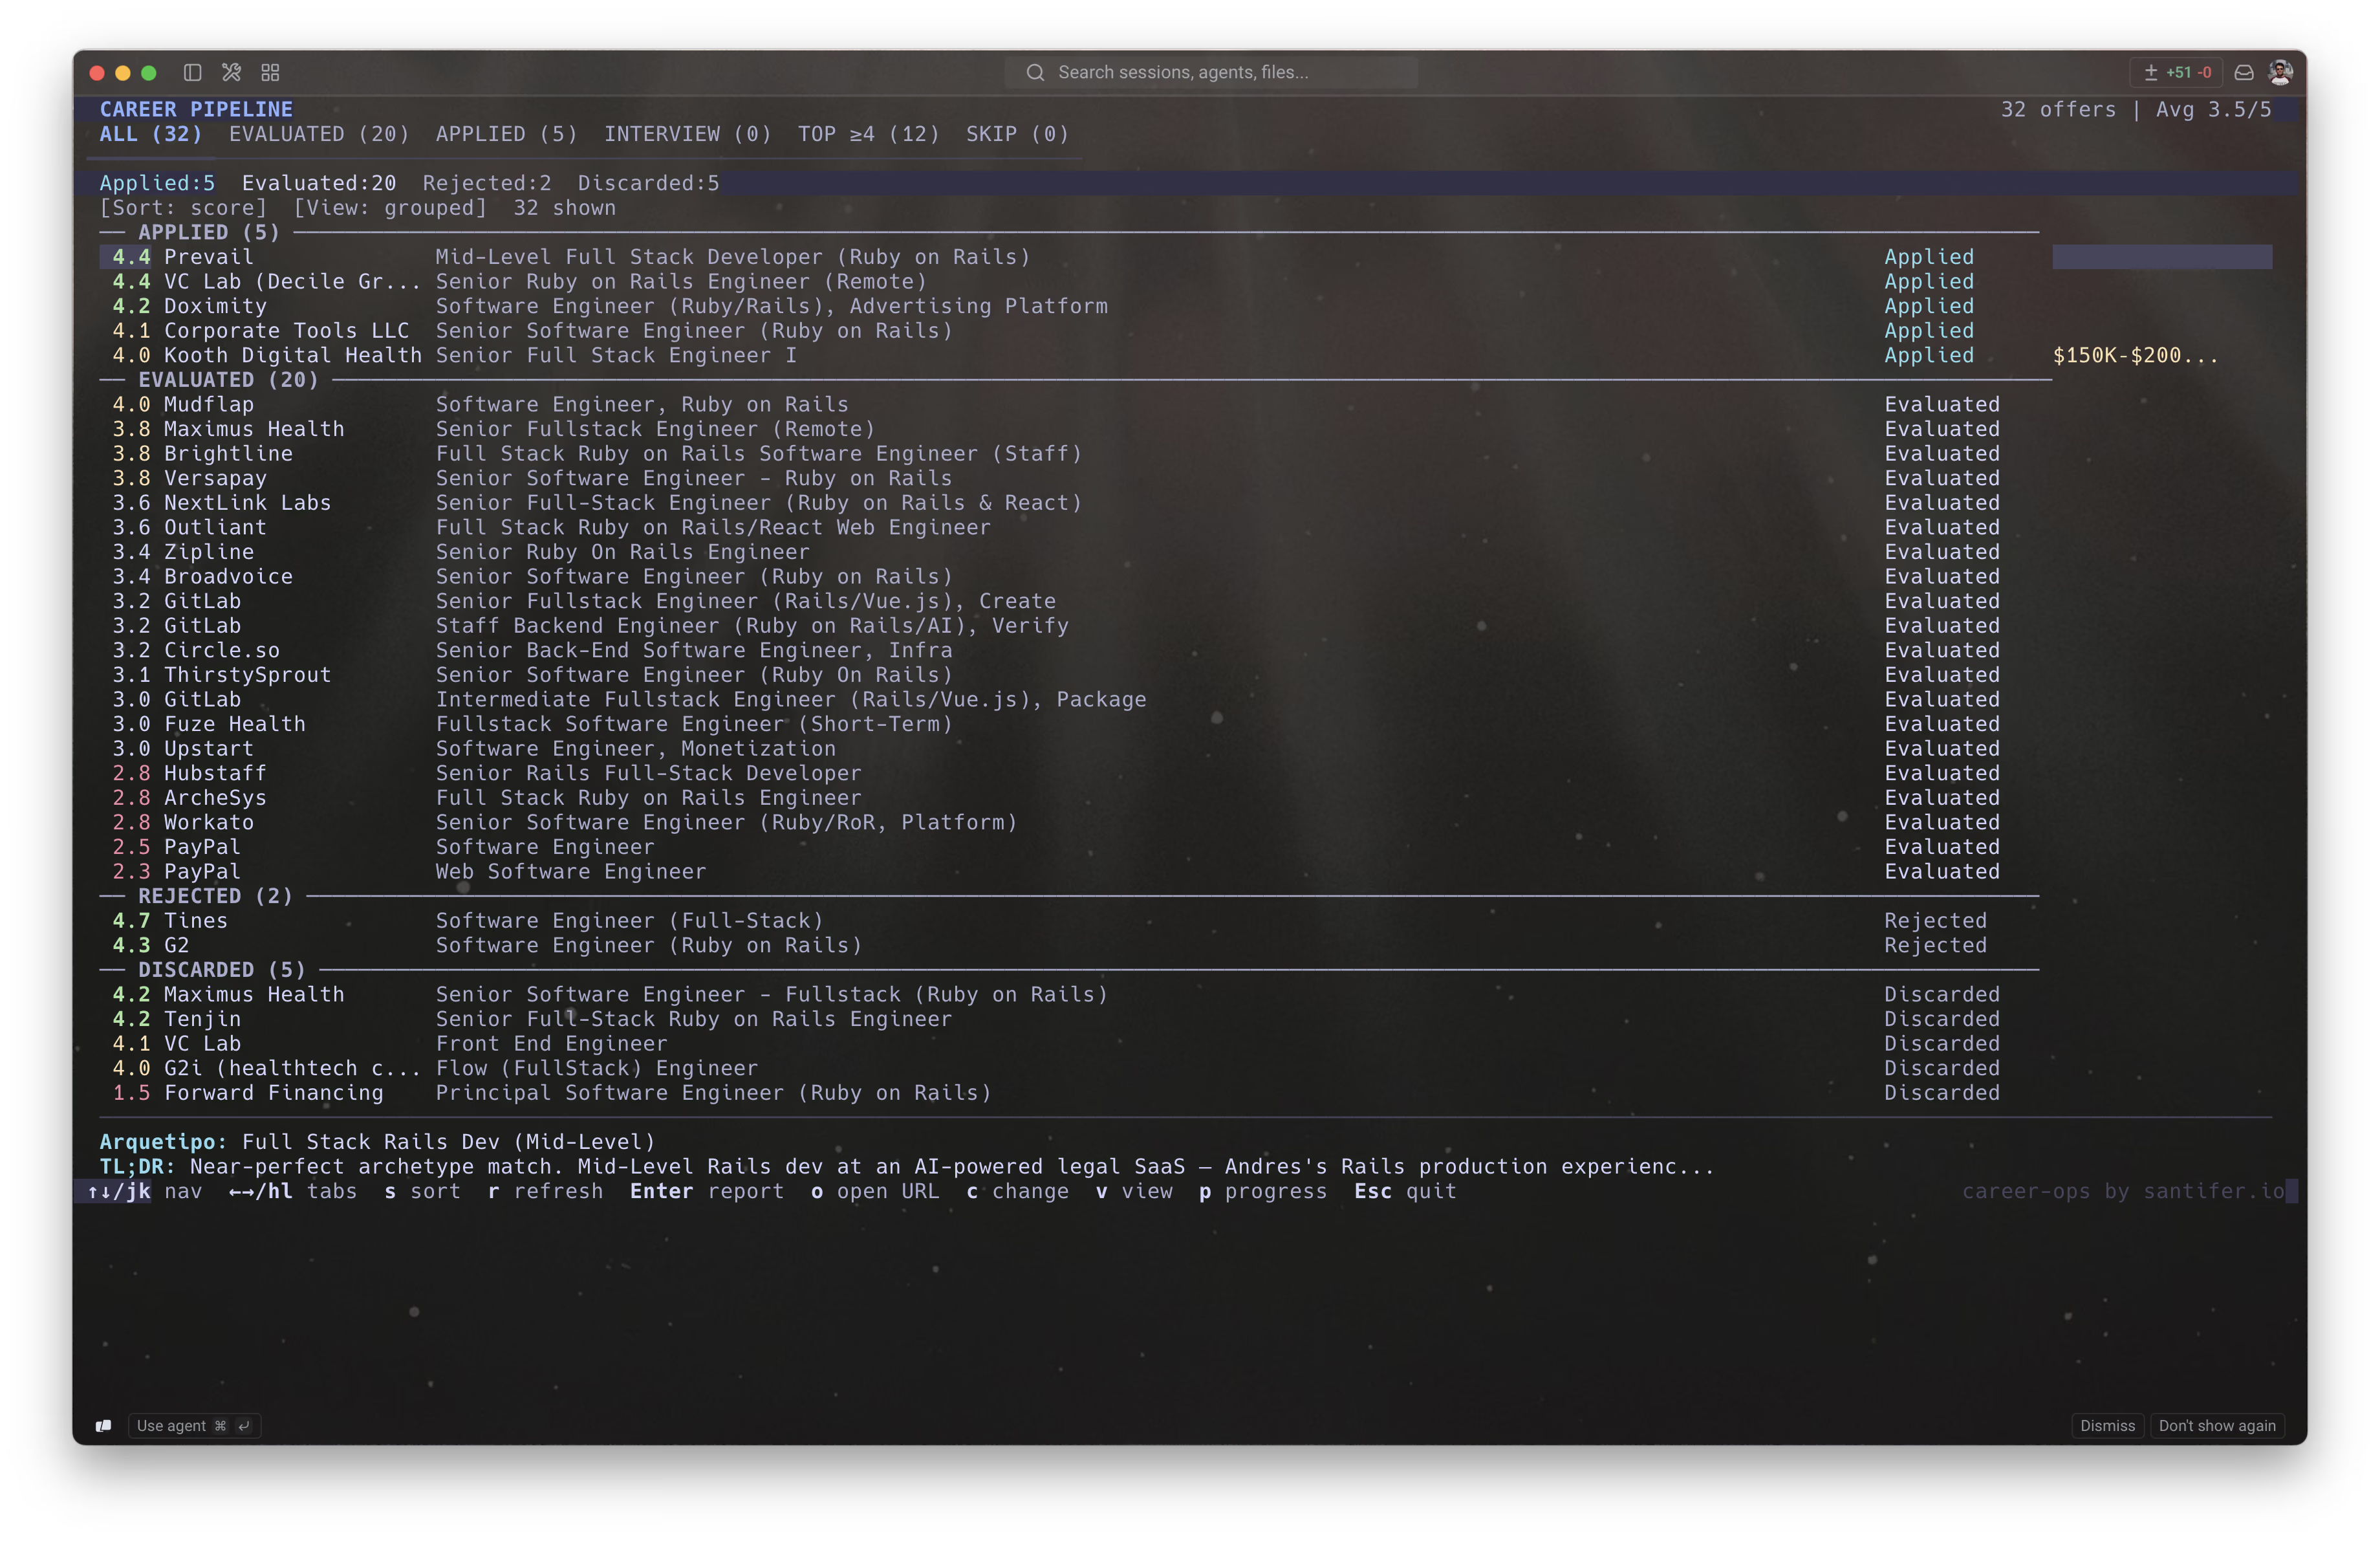Switch to the APPLIED (5) tab
The image size is (2380, 1541).
point(506,134)
